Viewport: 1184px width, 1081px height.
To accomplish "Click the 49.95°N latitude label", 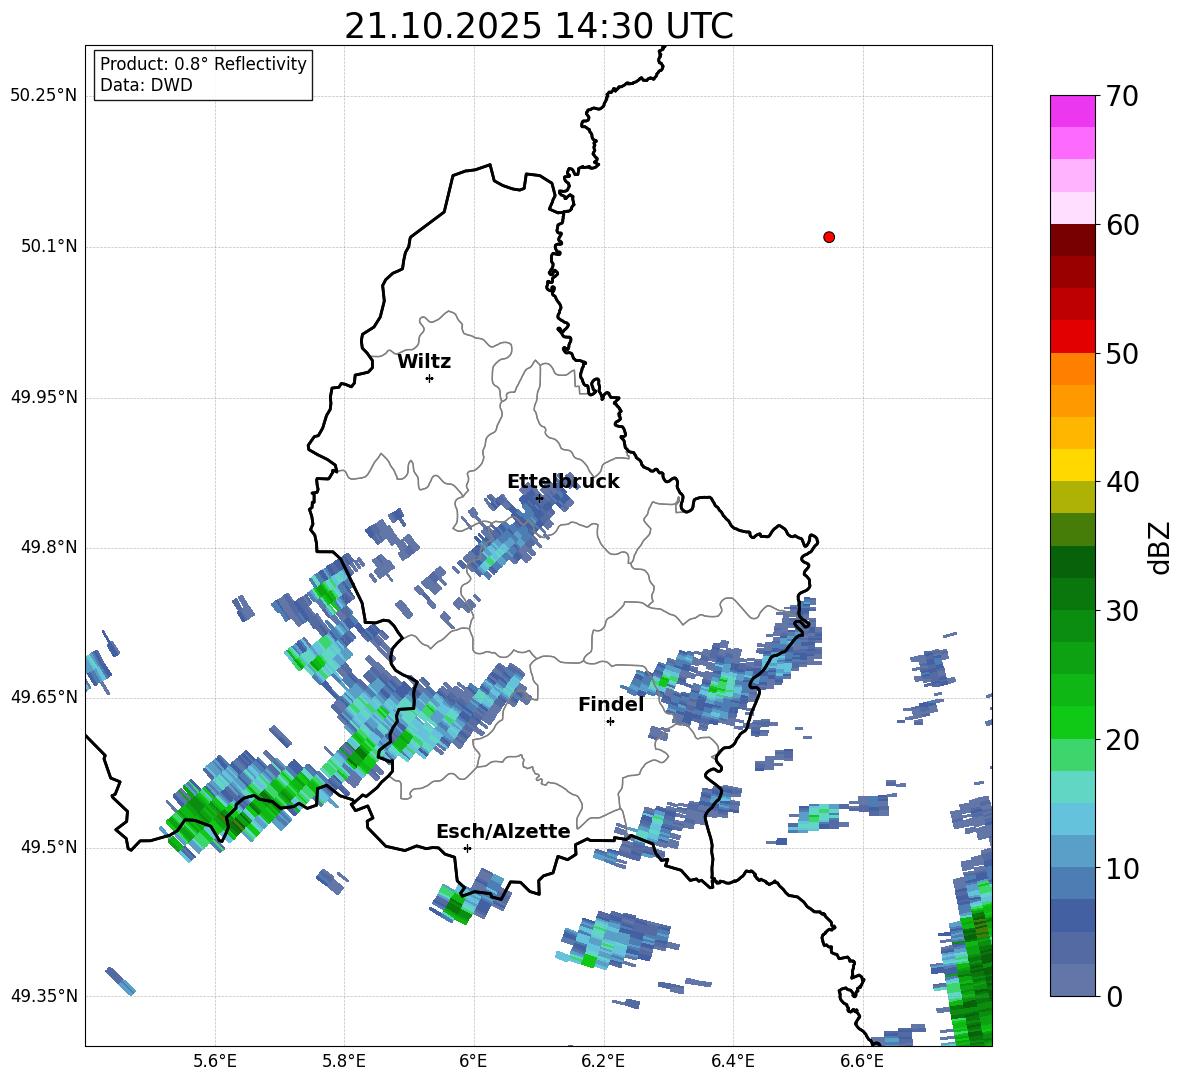I will pyautogui.click(x=44, y=396).
